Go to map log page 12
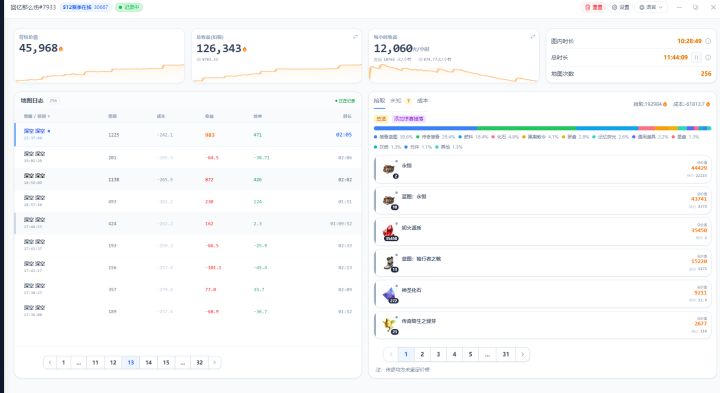 (113, 362)
